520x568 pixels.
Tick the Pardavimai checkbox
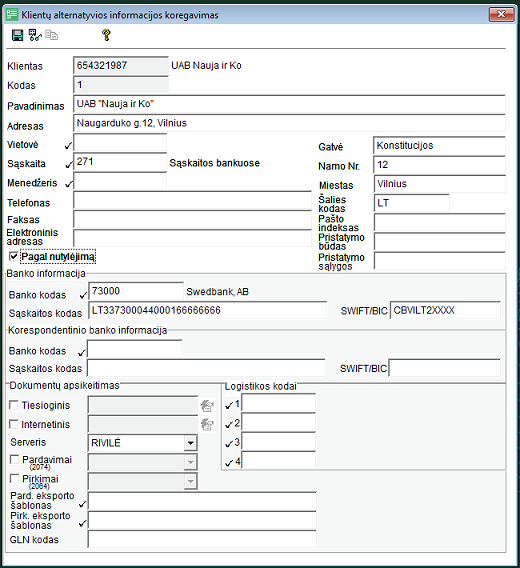click(14, 459)
